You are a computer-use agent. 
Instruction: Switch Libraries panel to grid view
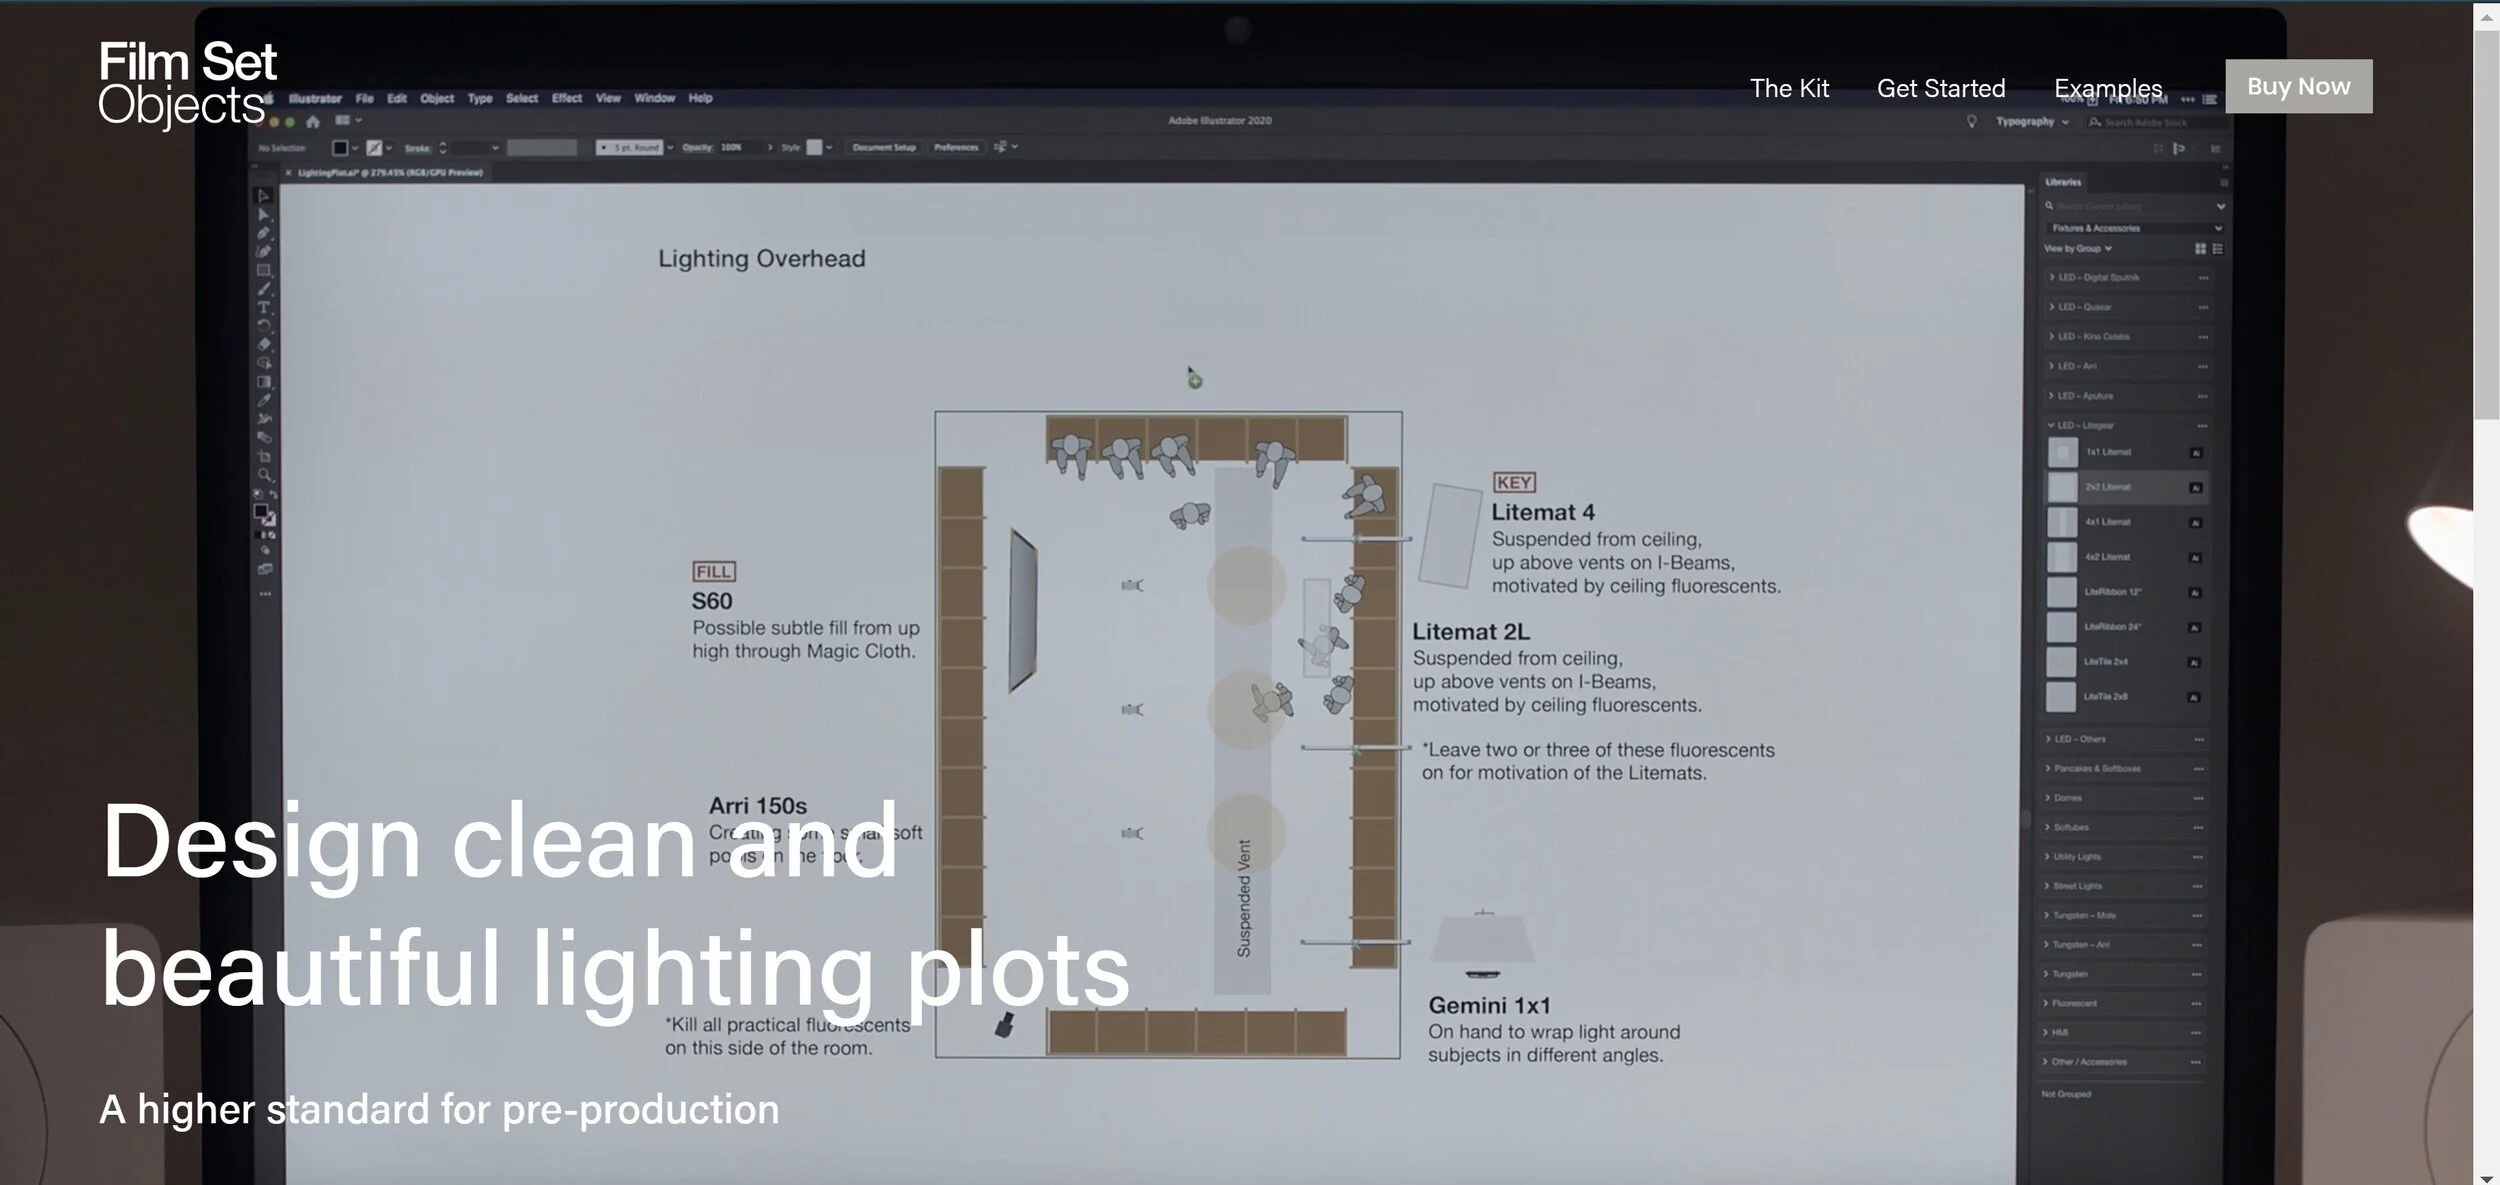[x=2200, y=248]
